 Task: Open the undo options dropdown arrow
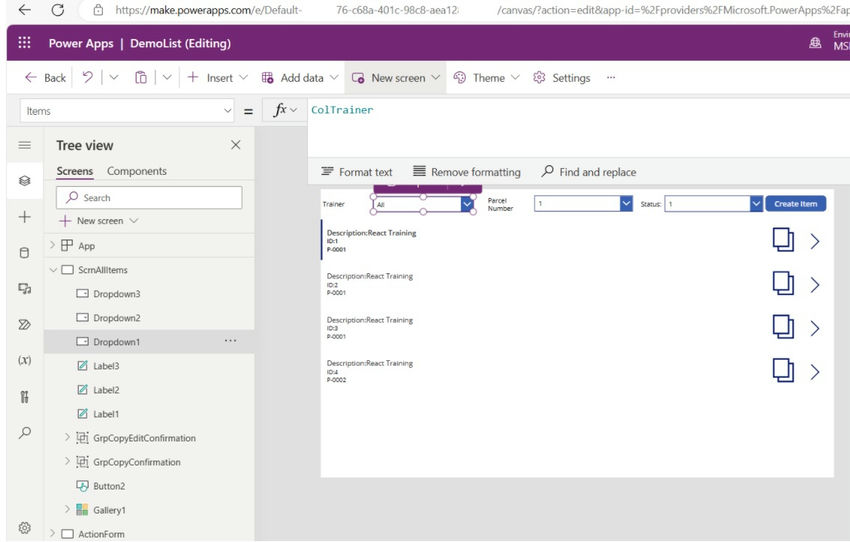tap(114, 78)
